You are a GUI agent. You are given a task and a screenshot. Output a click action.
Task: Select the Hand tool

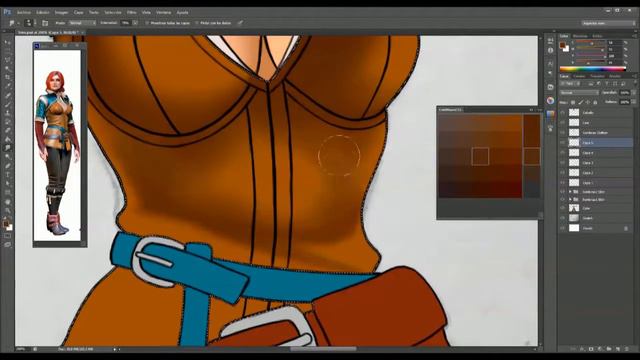point(7,202)
